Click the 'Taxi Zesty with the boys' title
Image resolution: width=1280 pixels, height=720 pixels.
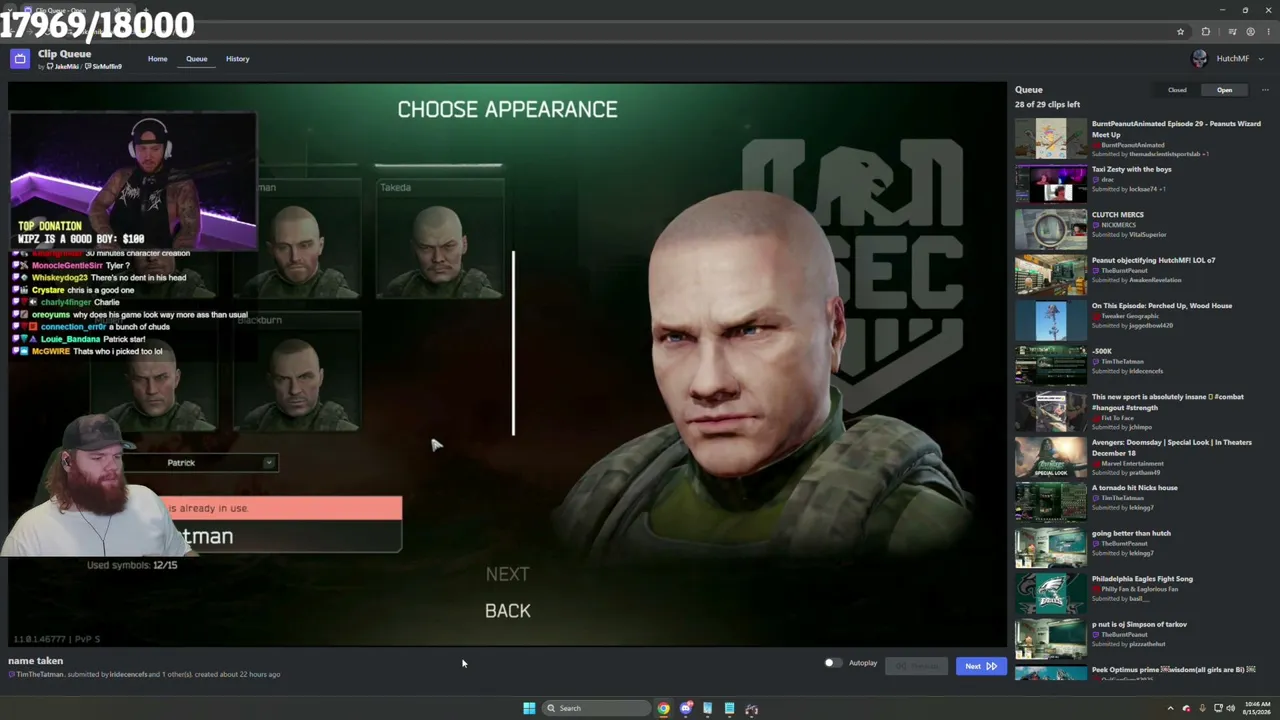pos(1131,169)
